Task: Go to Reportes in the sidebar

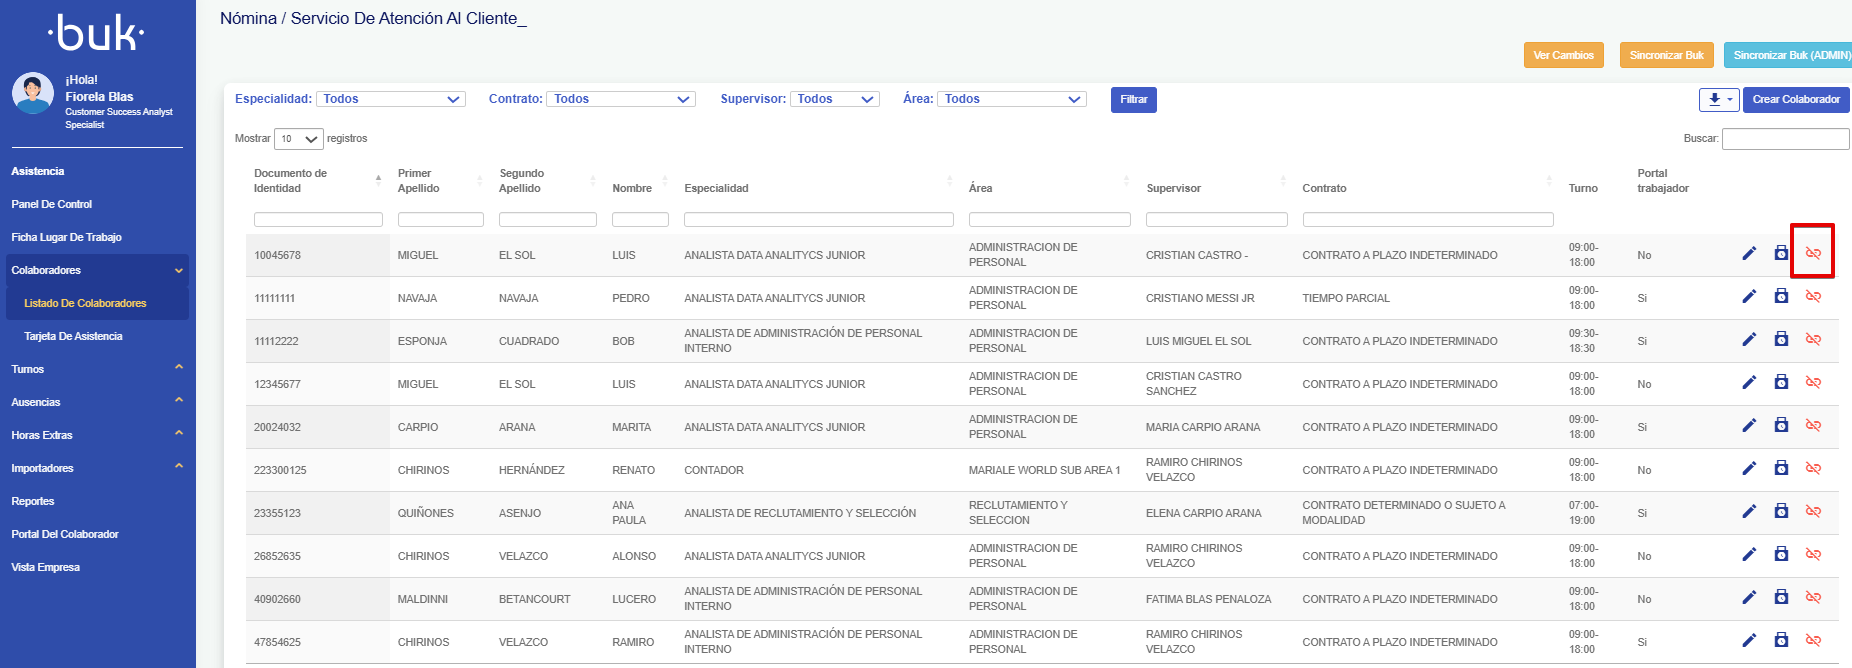Action: click(33, 501)
